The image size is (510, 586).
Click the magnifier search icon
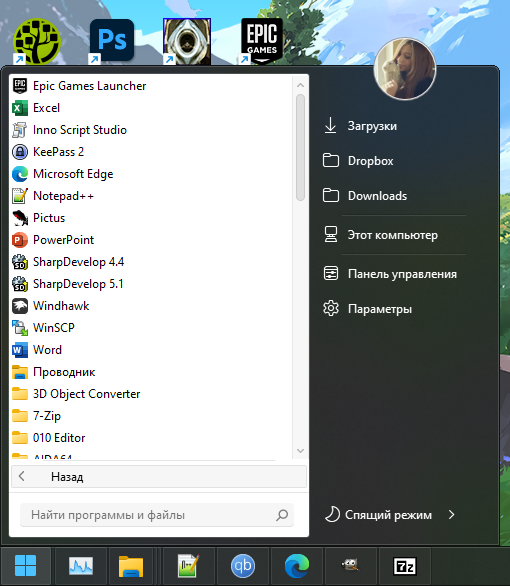coord(282,515)
